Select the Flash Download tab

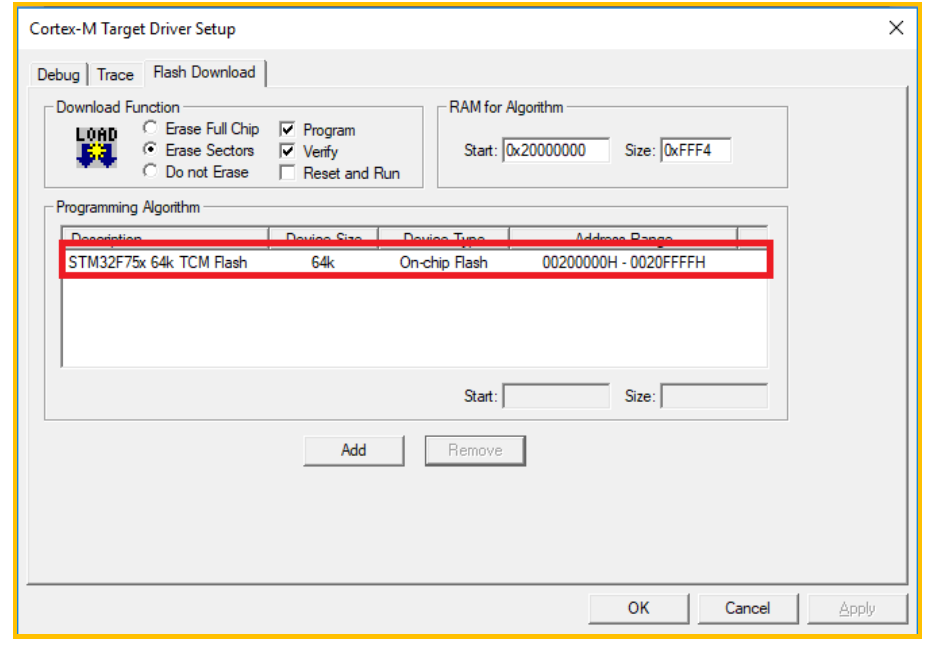pyautogui.click(x=204, y=72)
